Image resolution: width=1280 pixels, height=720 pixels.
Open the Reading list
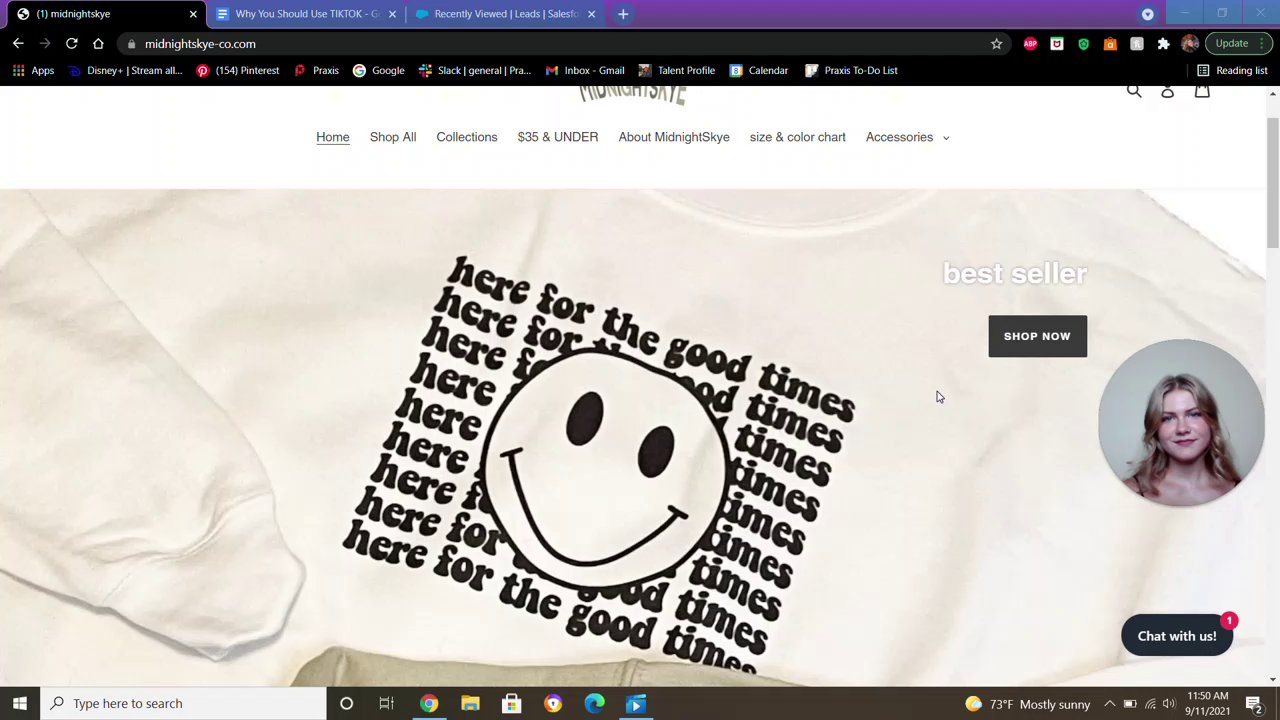1232,70
